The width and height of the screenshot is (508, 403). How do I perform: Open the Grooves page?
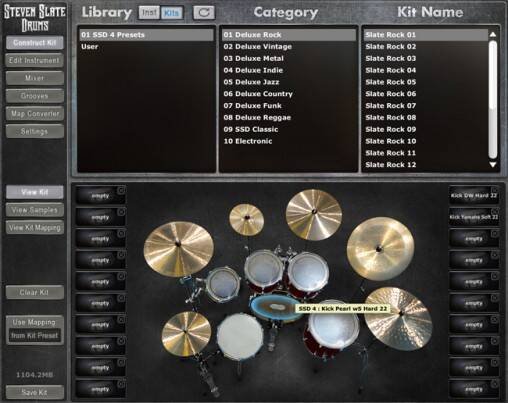[35, 96]
